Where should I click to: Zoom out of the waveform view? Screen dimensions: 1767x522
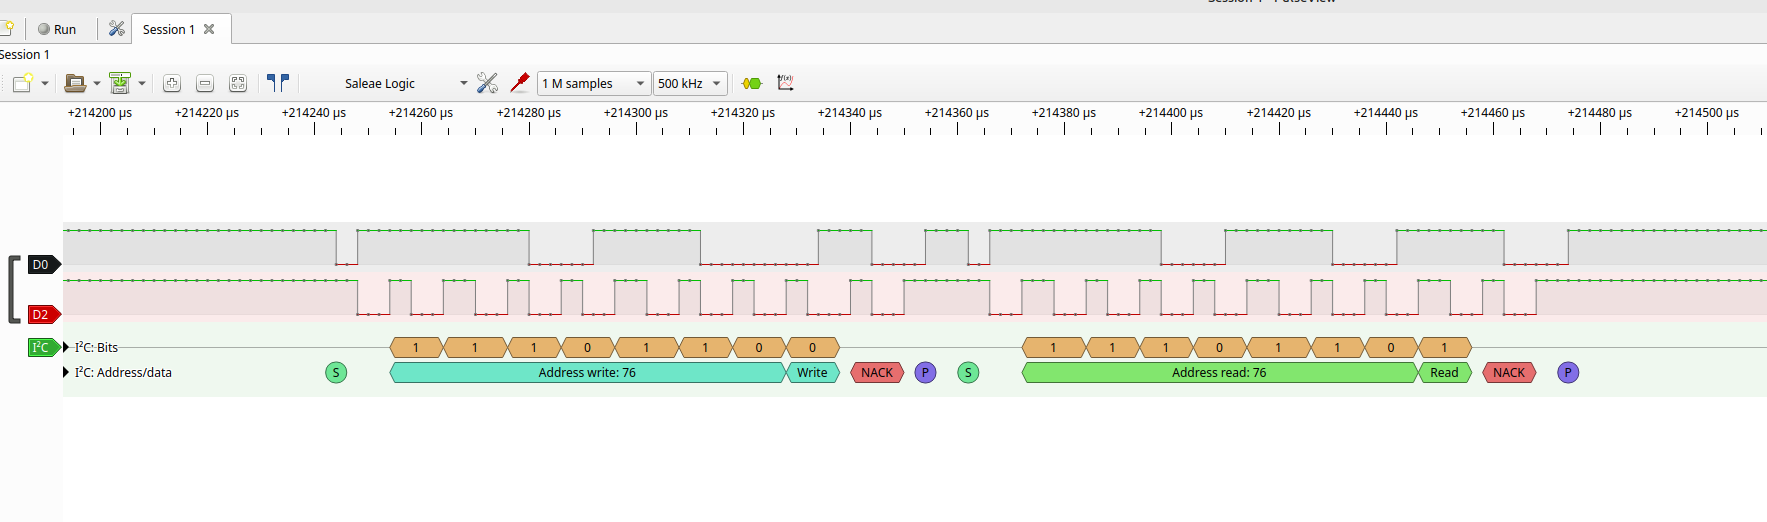[205, 83]
